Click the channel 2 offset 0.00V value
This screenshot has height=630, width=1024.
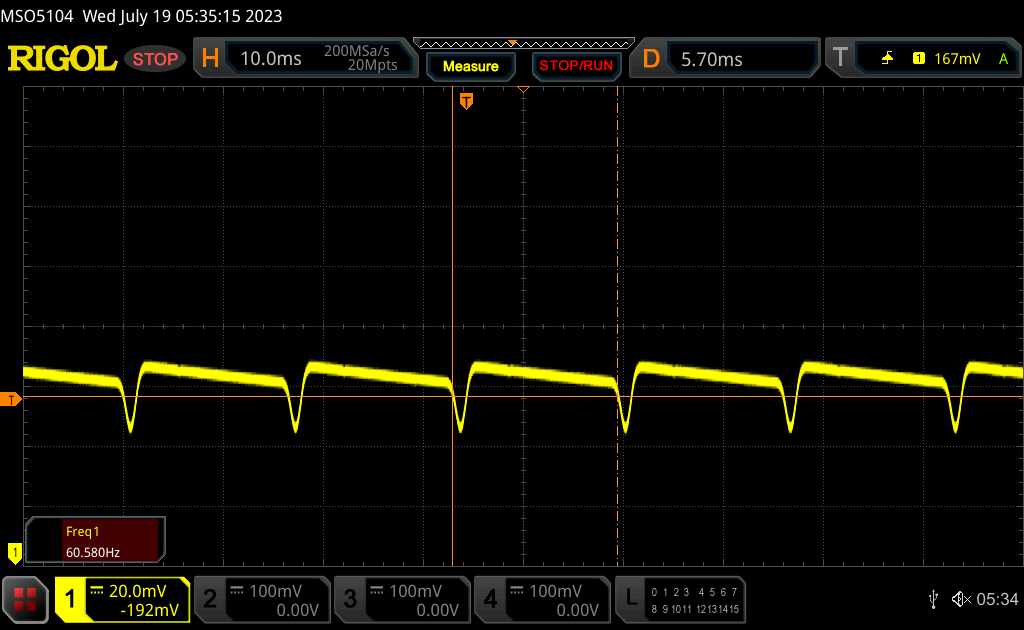297,610
